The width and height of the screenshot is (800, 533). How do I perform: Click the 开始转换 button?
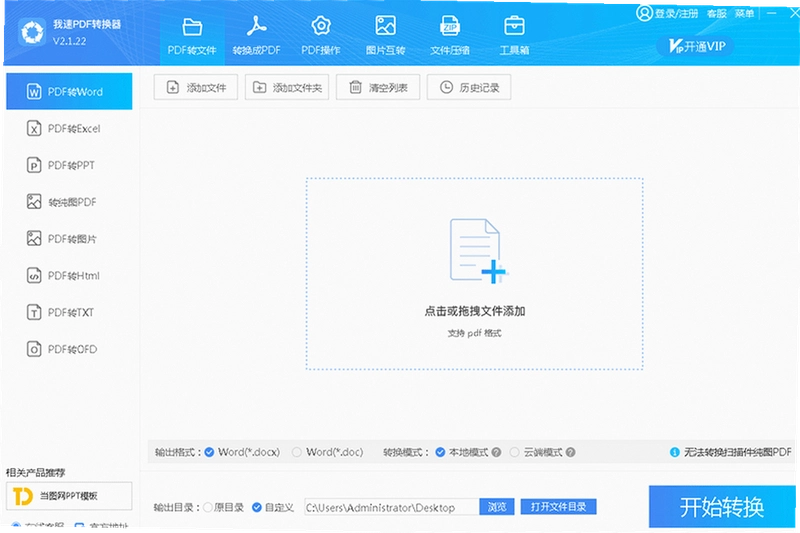click(721, 506)
